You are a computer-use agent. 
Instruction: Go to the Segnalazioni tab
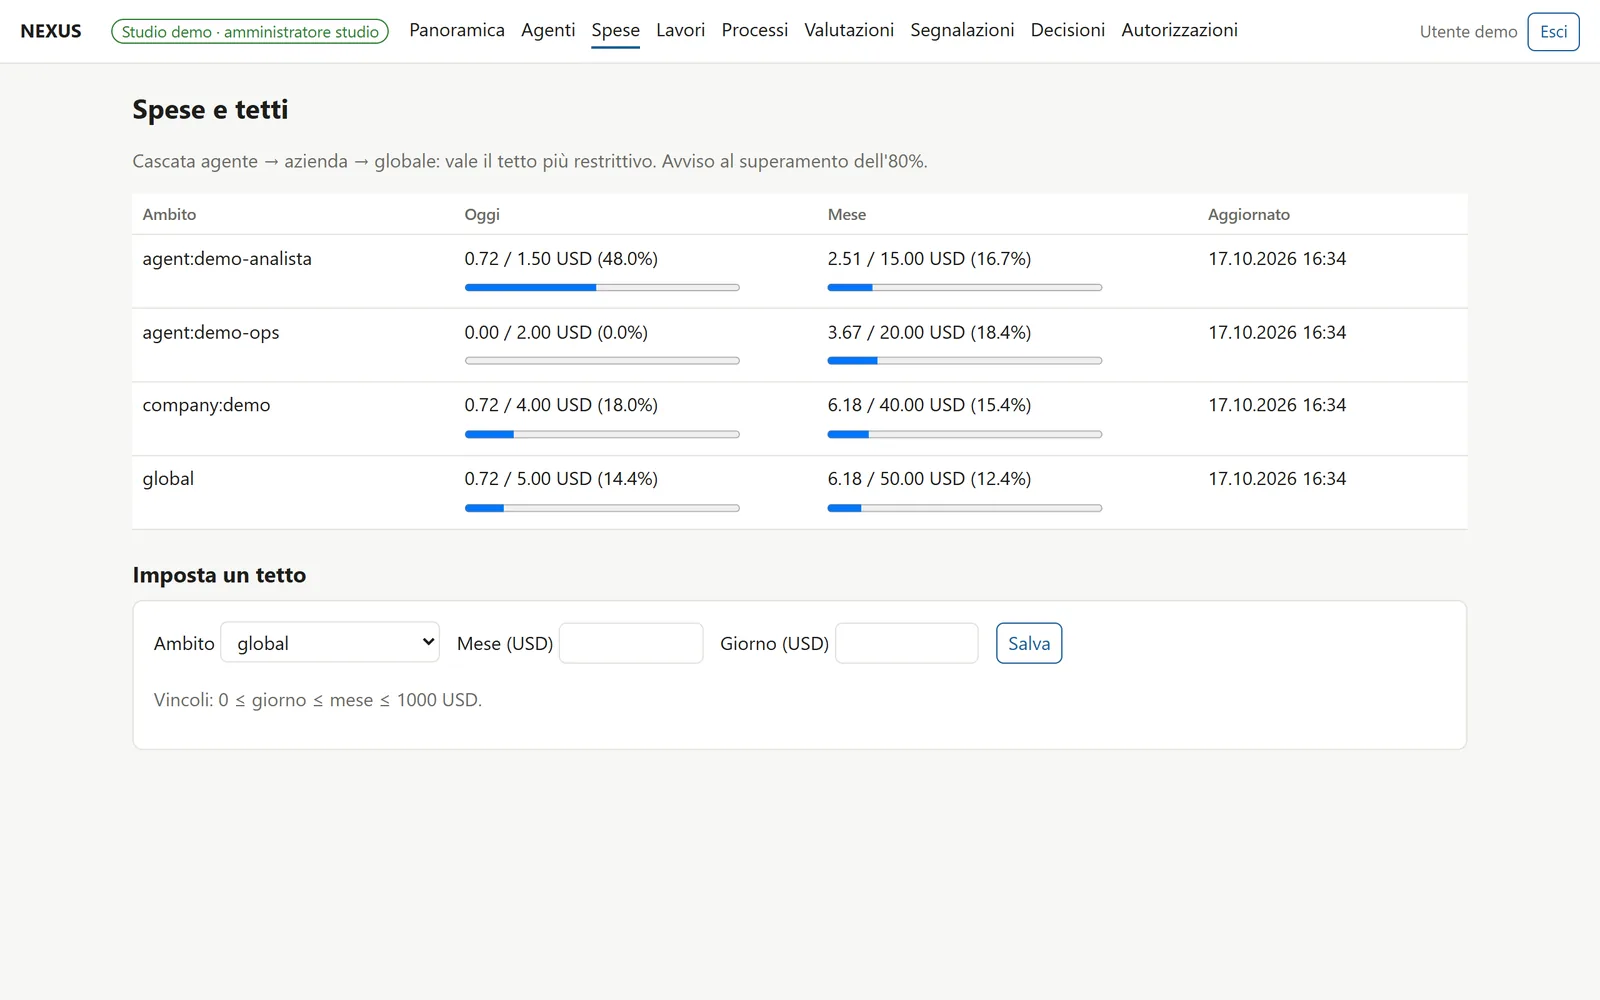pyautogui.click(x=962, y=30)
